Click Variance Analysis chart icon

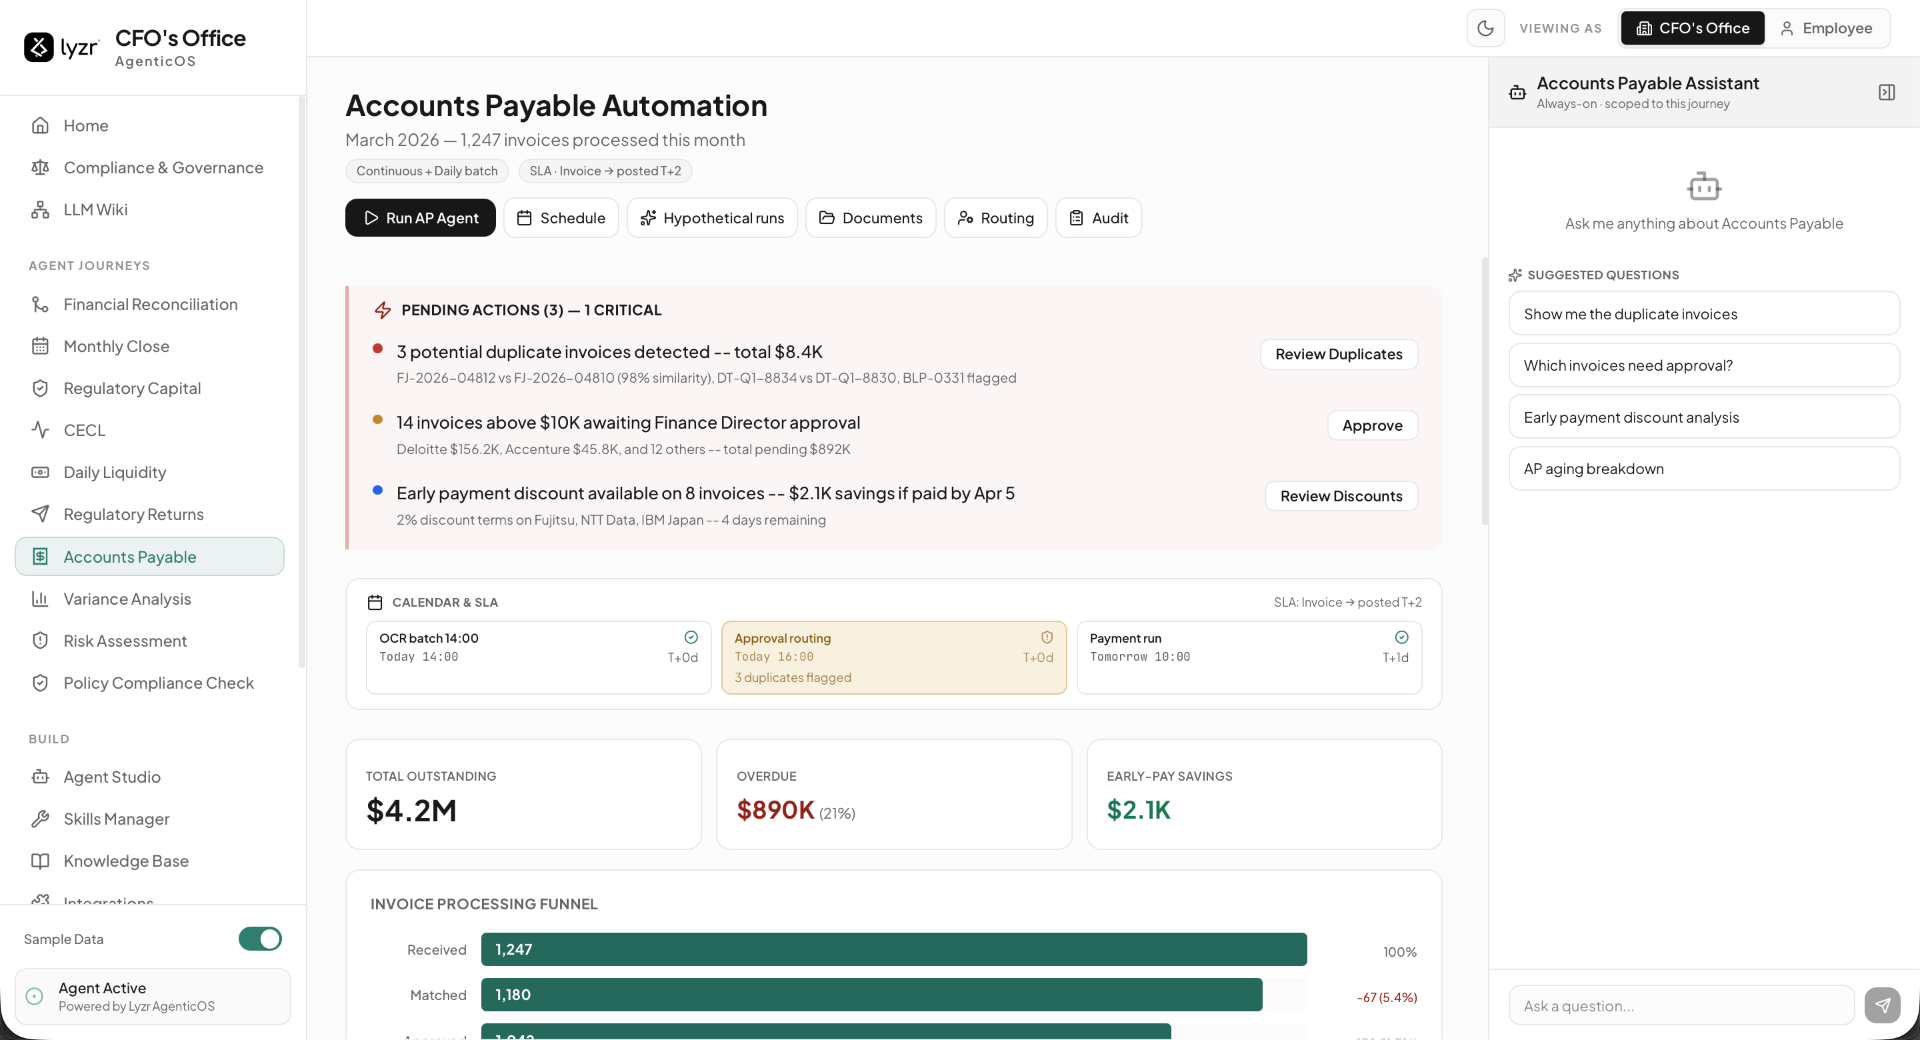[x=40, y=599]
